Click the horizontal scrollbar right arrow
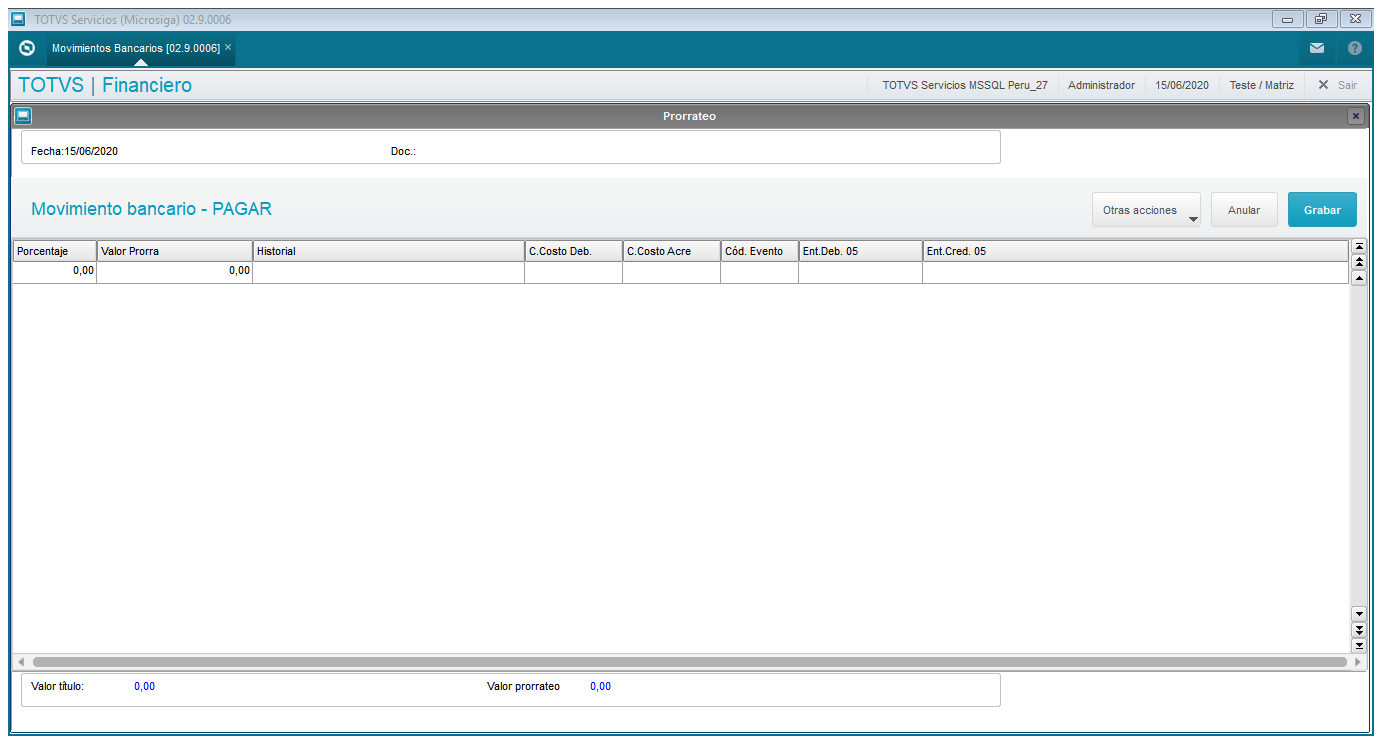Screen dimensions: 1382x744 [1357, 662]
